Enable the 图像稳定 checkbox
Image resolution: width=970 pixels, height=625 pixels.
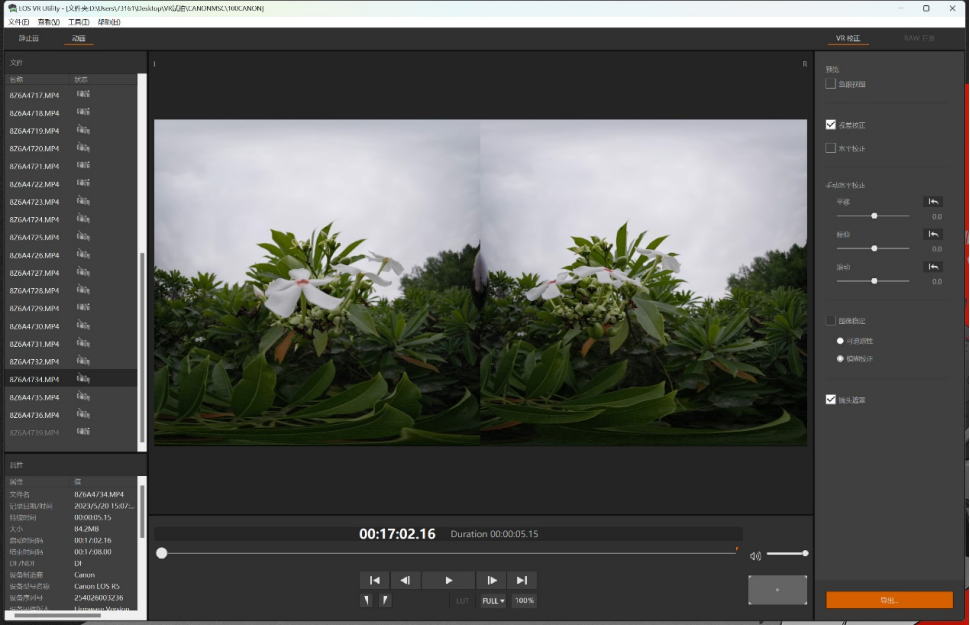tap(831, 321)
